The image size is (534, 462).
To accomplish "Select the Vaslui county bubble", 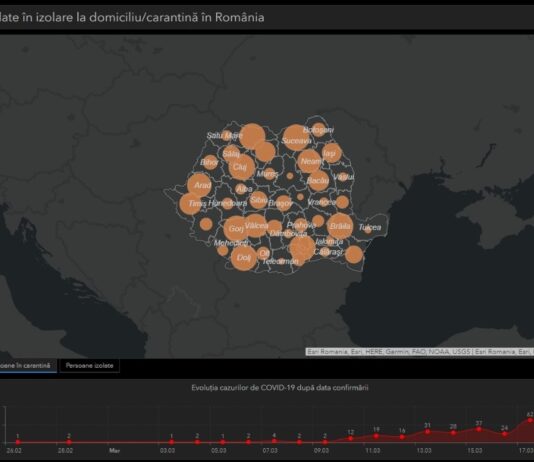I will point(343,177).
